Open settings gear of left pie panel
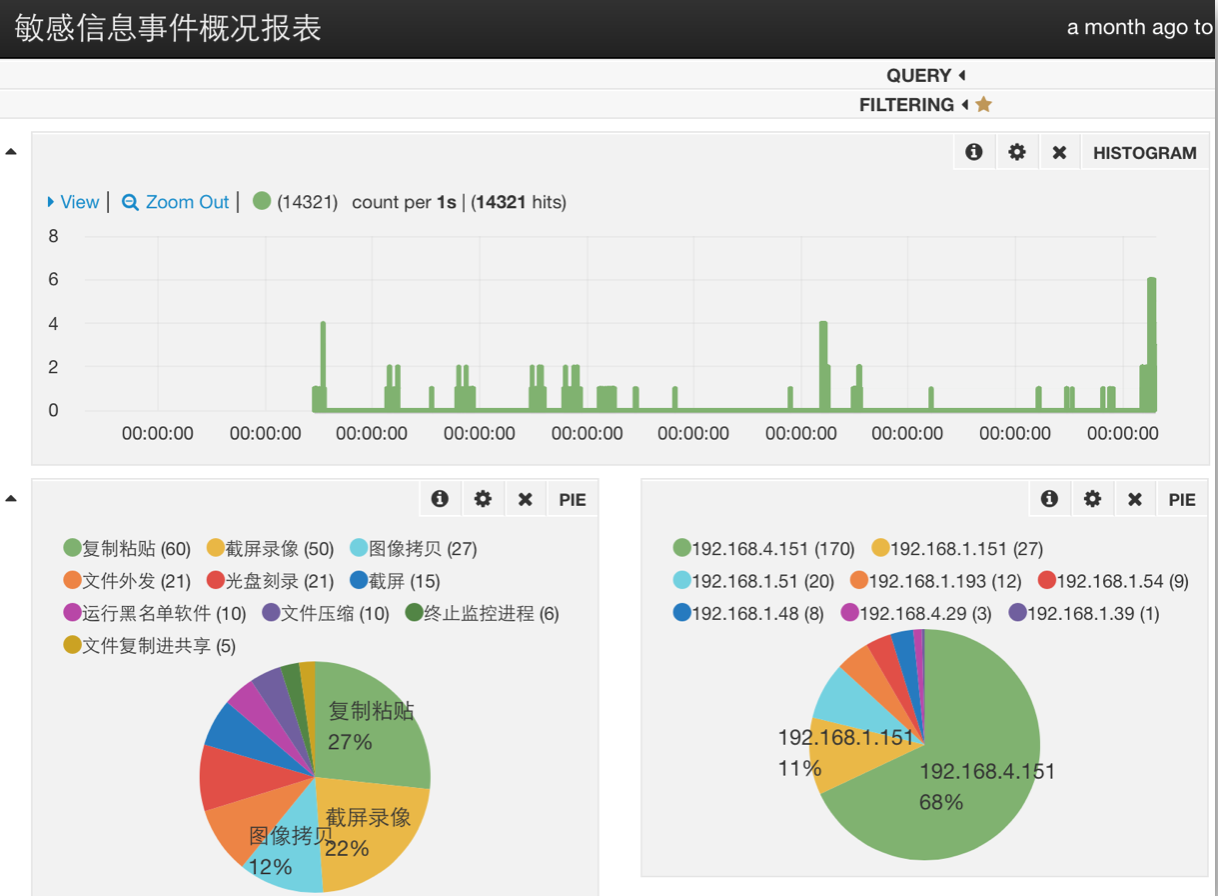Viewport: 1218px width, 896px height. click(483, 498)
